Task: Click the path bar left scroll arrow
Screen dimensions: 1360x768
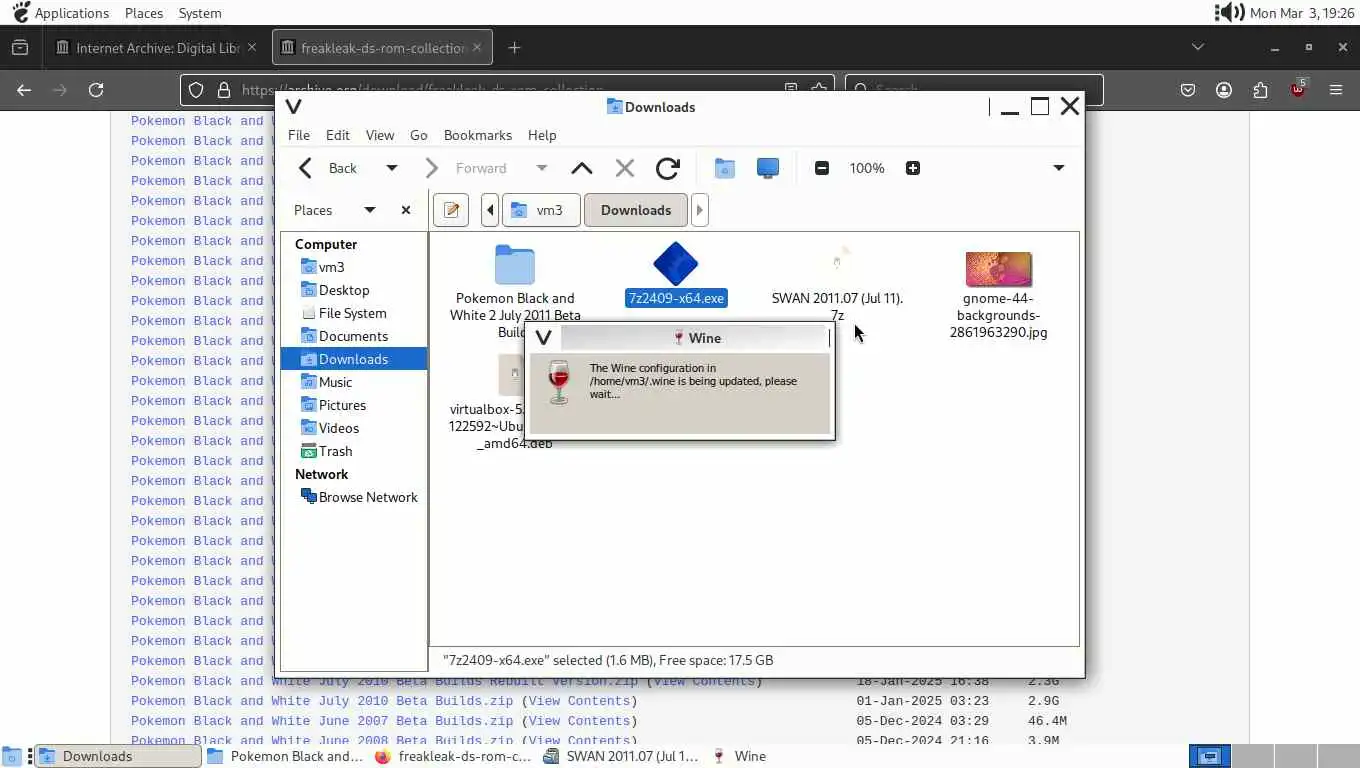Action: [x=490, y=210]
